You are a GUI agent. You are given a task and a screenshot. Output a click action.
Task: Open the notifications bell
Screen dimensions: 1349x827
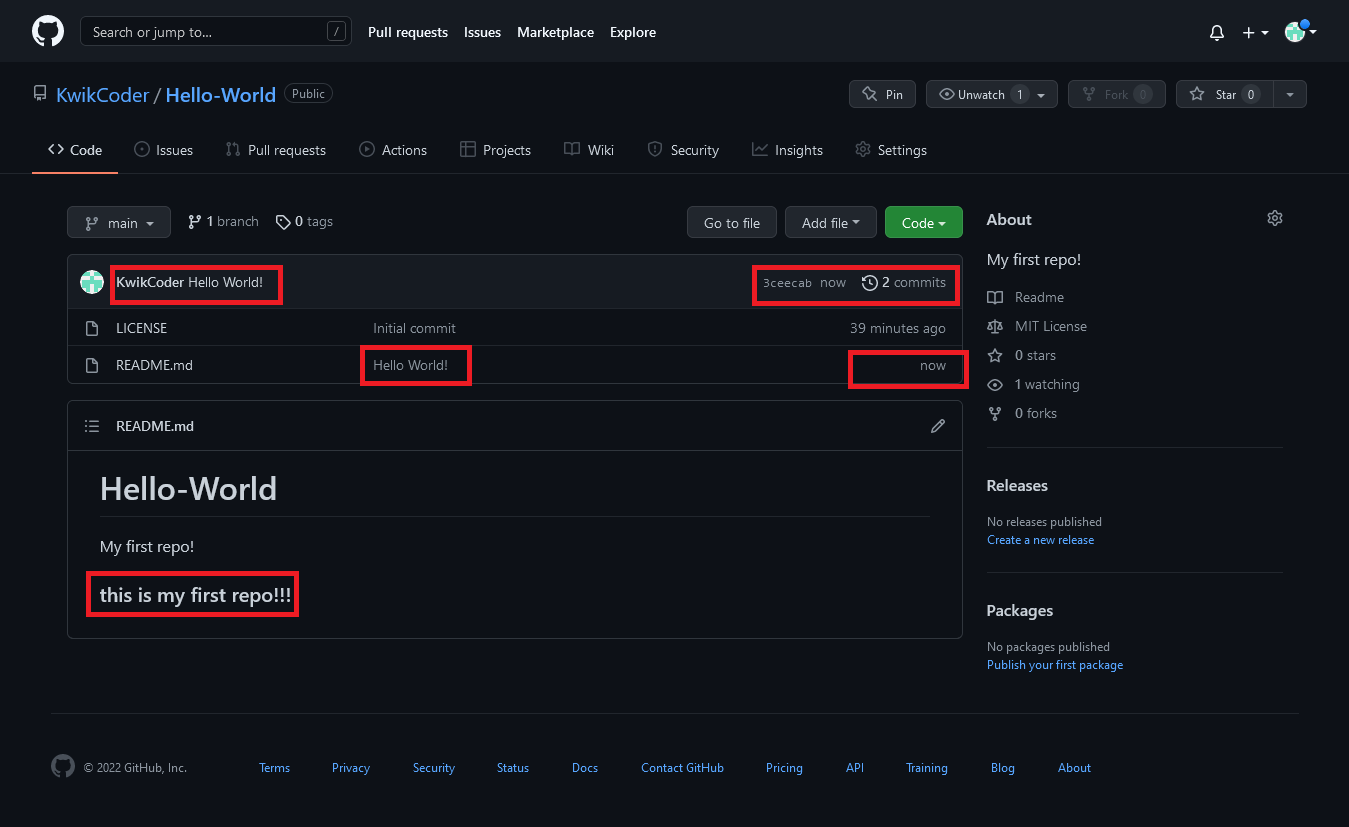(x=1217, y=33)
